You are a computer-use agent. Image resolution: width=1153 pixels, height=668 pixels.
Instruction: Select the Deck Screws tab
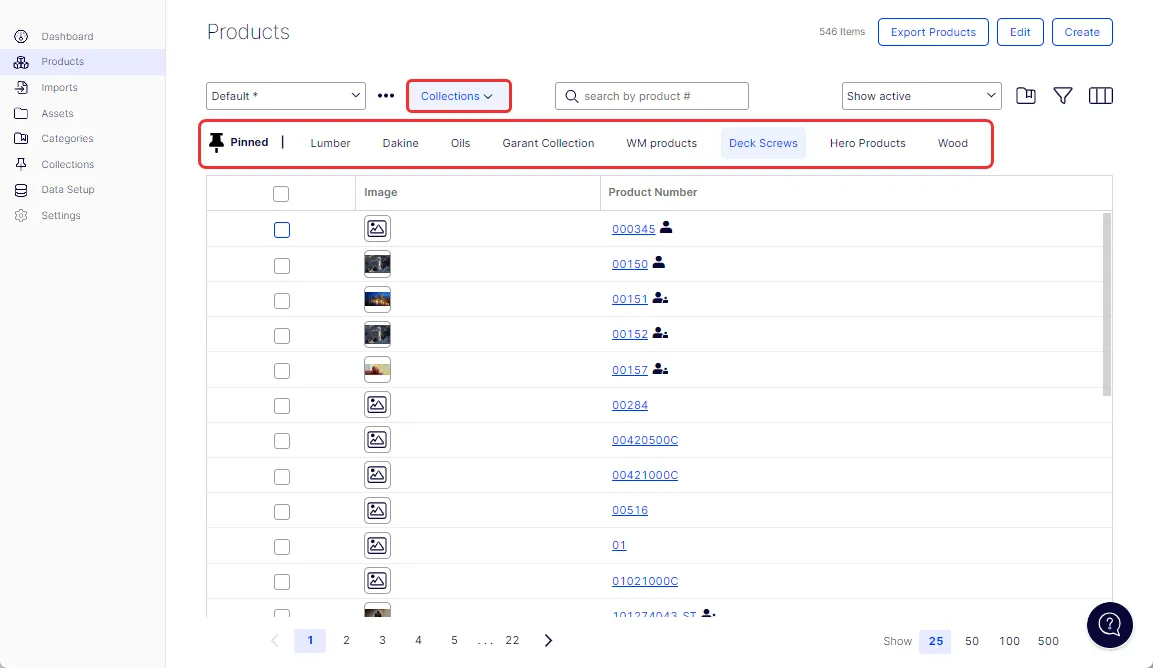click(763, 143)
